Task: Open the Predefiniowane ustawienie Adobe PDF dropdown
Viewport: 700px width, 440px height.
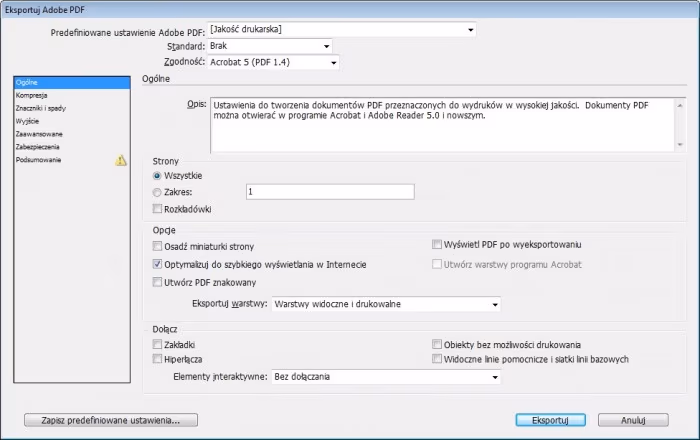Action: (342, 29)
